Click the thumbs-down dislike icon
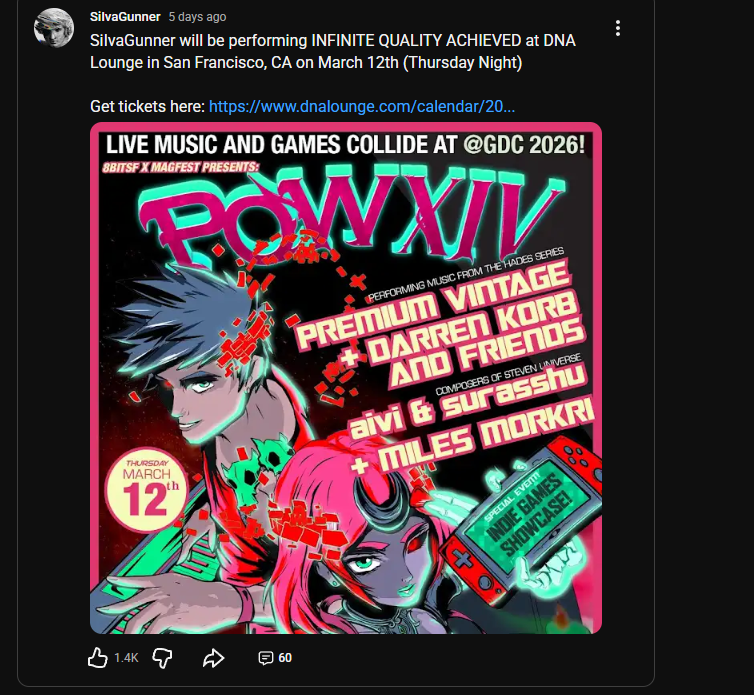 [163, 658]
